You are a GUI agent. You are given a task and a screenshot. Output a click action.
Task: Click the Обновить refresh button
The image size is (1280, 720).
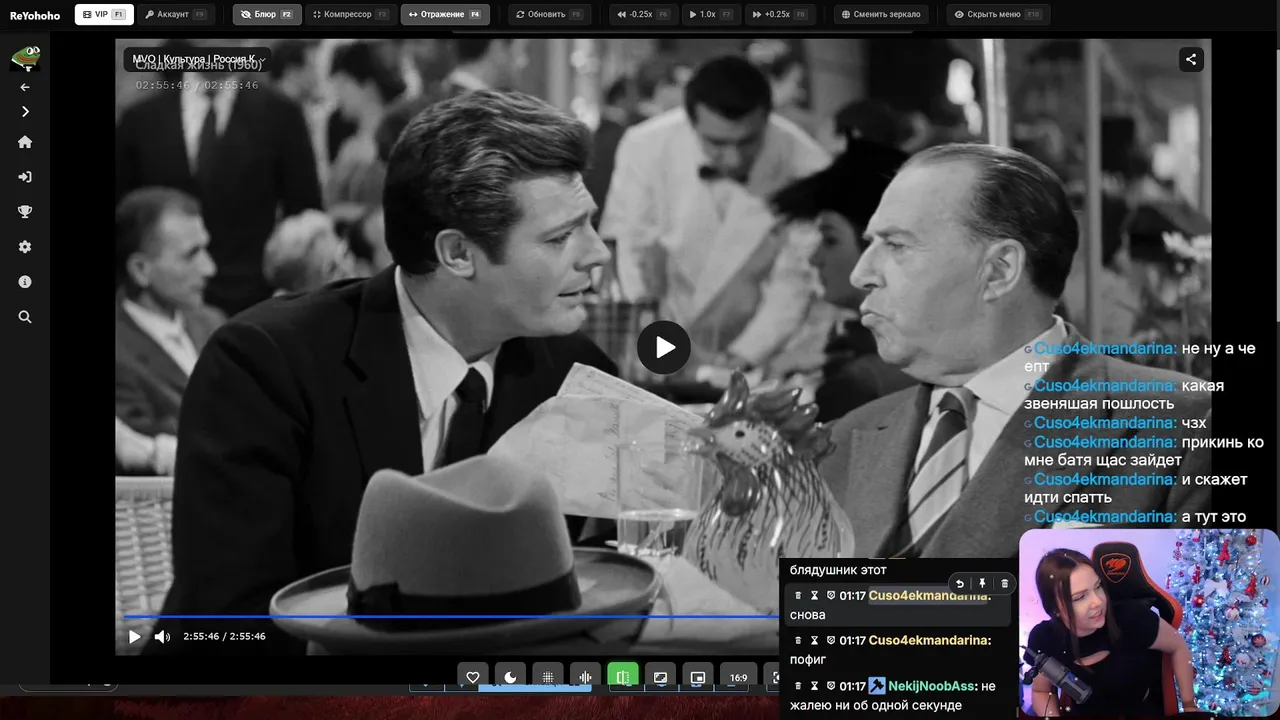point(547,15)
